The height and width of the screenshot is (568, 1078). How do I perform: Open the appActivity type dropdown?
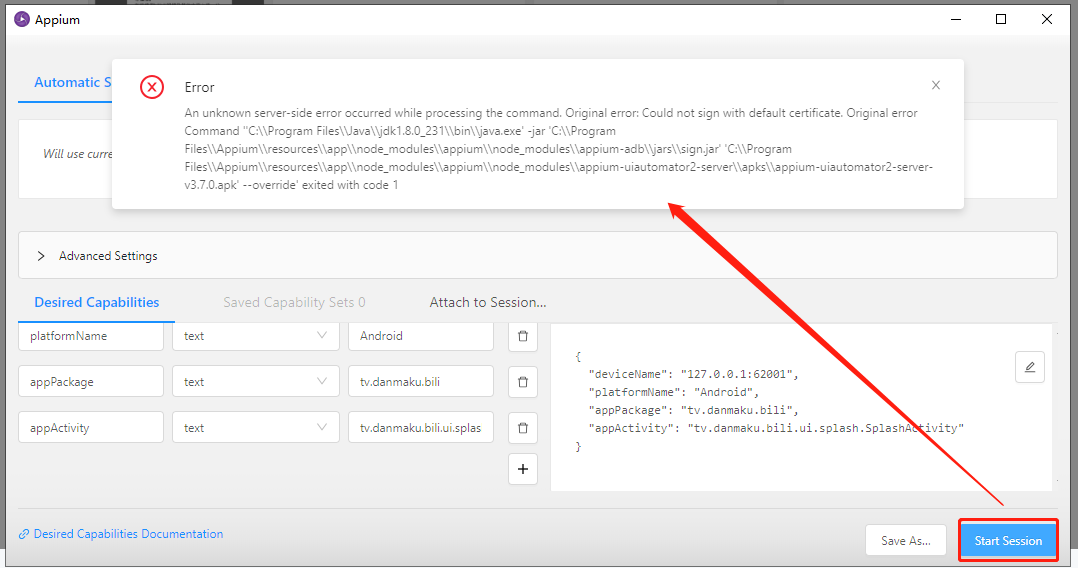[255, 428]
